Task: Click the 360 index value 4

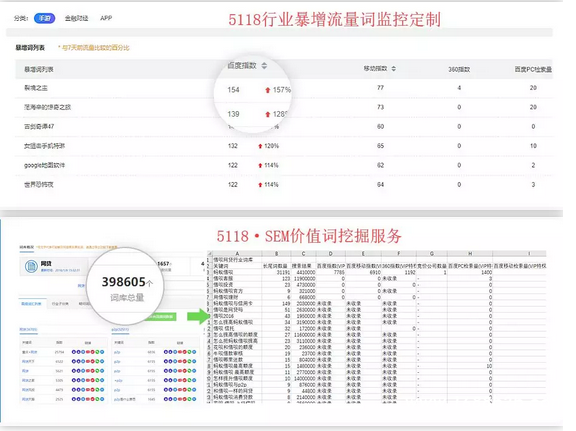Action: [459, 88]
